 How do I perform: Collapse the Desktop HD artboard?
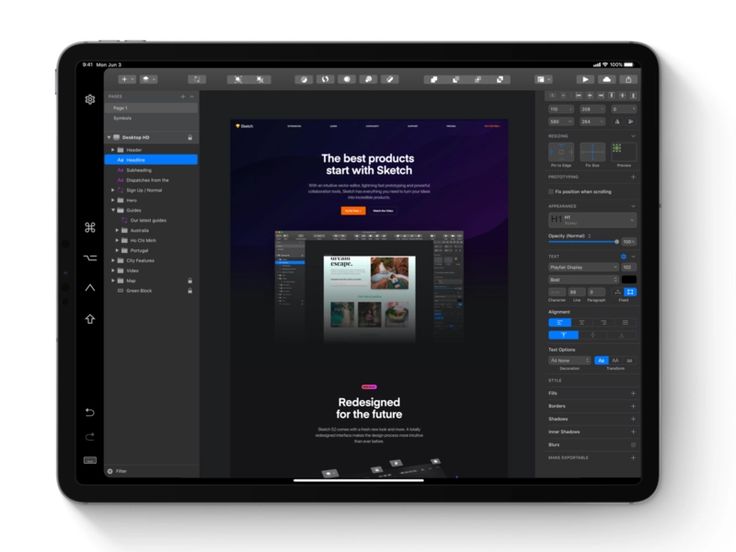109,138
